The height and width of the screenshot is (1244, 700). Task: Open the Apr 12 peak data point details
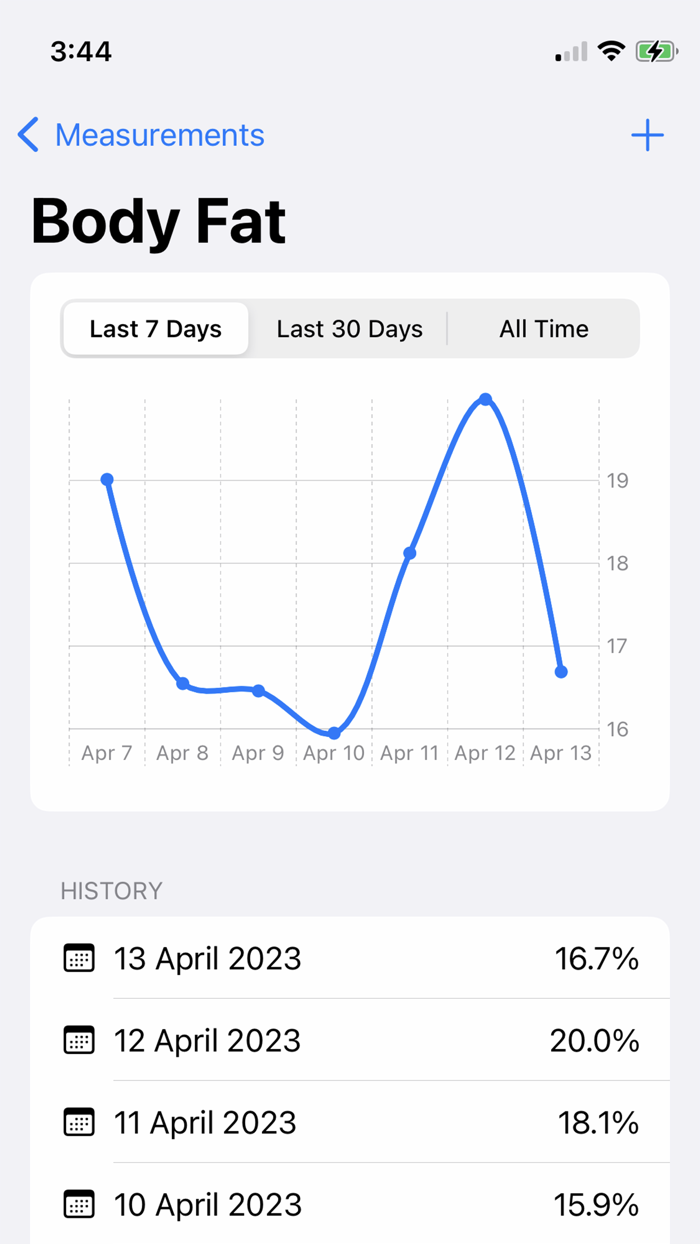pyautogui.click(x=485, y=399)
